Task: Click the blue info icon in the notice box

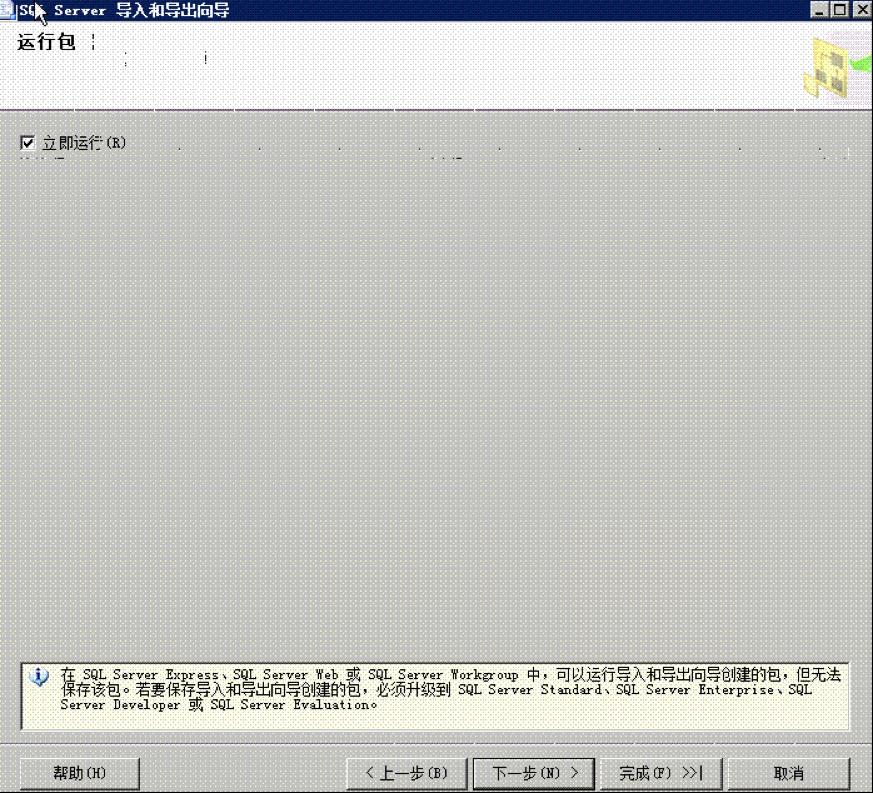Action: (x=39, y=677)
